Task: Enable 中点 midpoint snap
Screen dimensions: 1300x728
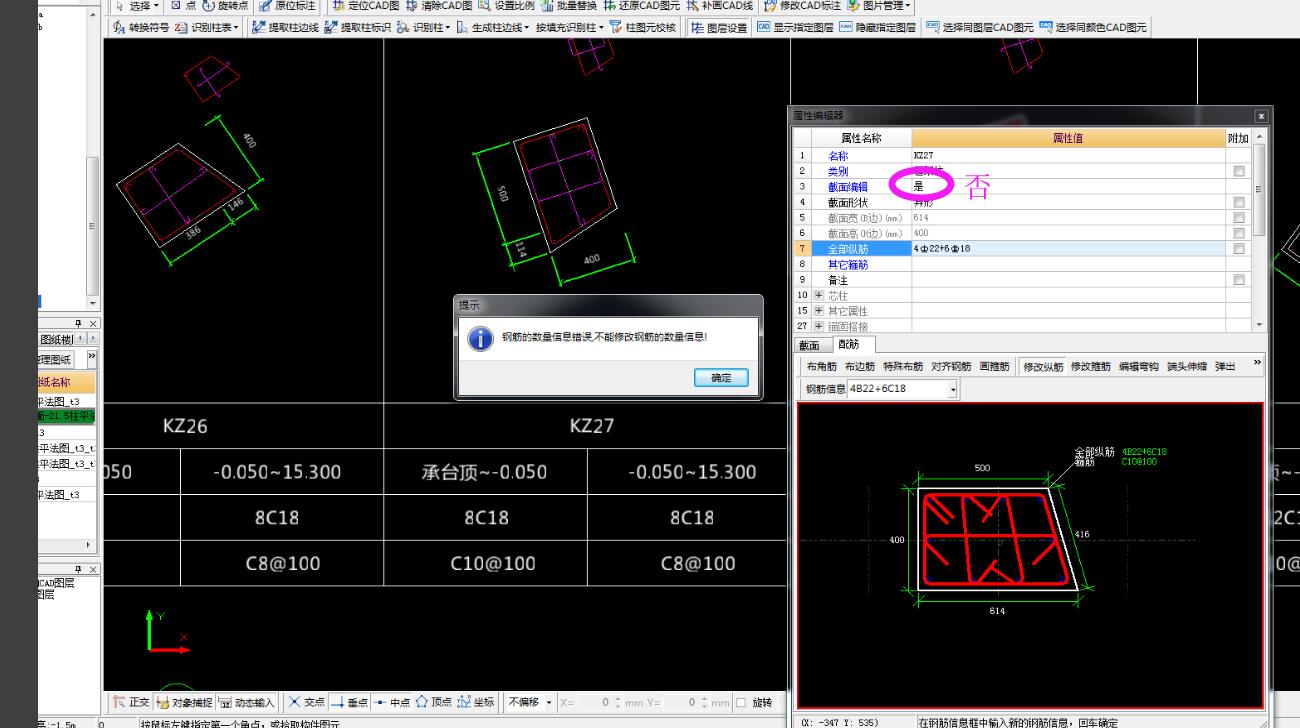Action: tap(393, 702)
